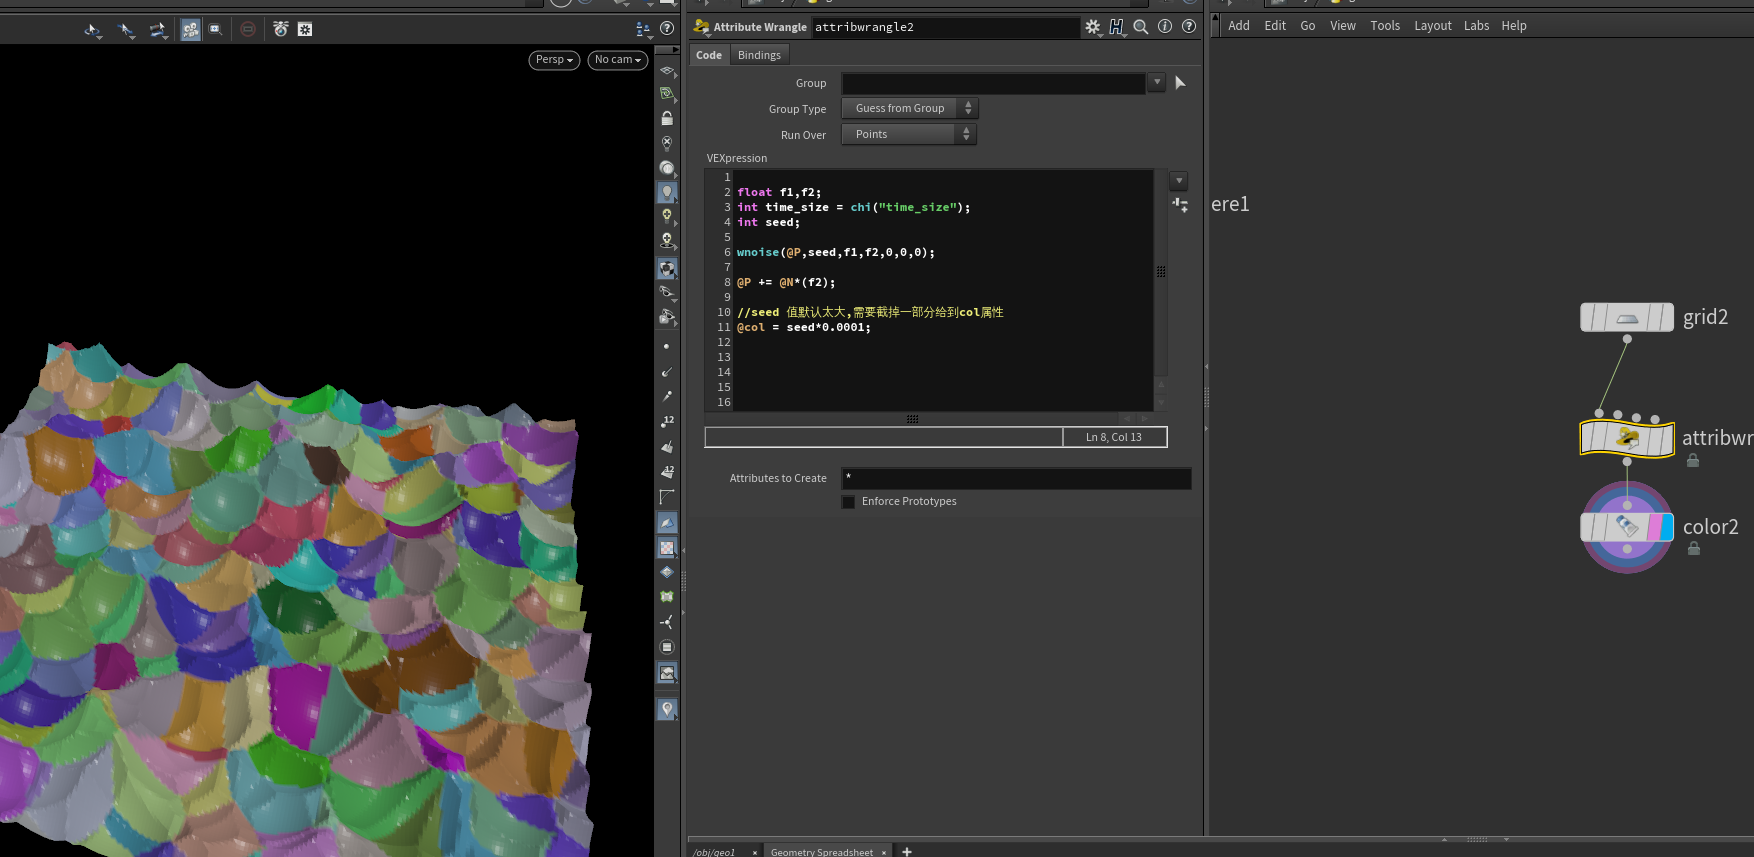Click the magnifier search icon in parameter header
Screen dimensions: 1754x857
1140,27
